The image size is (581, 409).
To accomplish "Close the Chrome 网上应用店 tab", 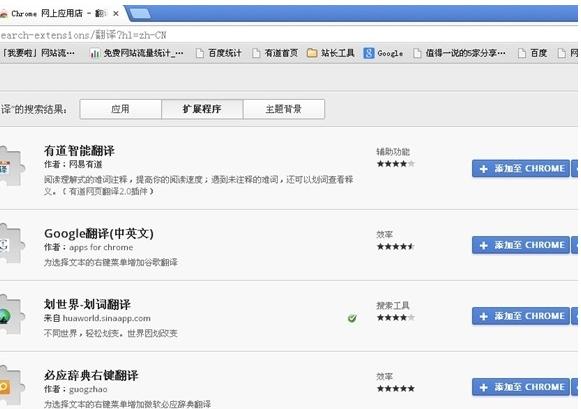I will [116, 14].
